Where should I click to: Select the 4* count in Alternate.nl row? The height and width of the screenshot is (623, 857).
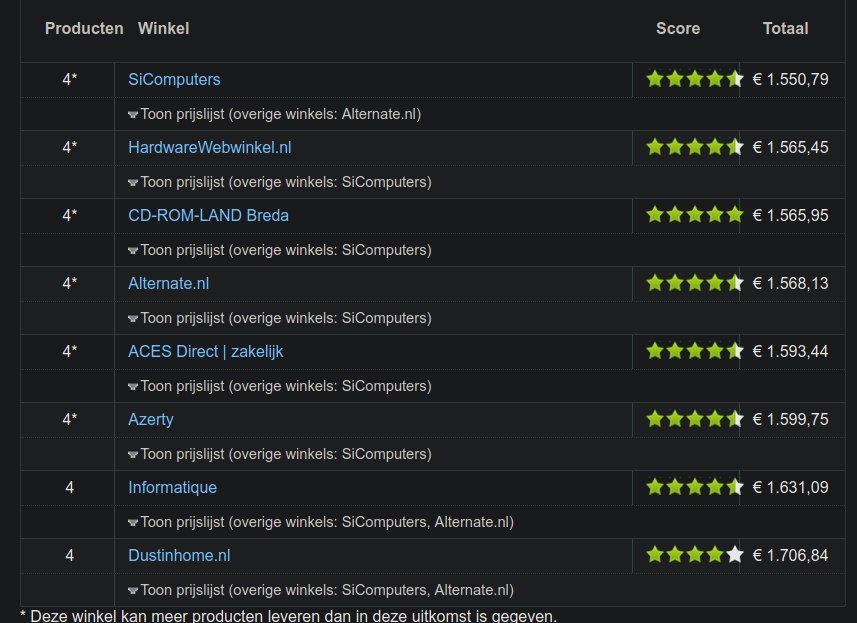coord(69,284)
